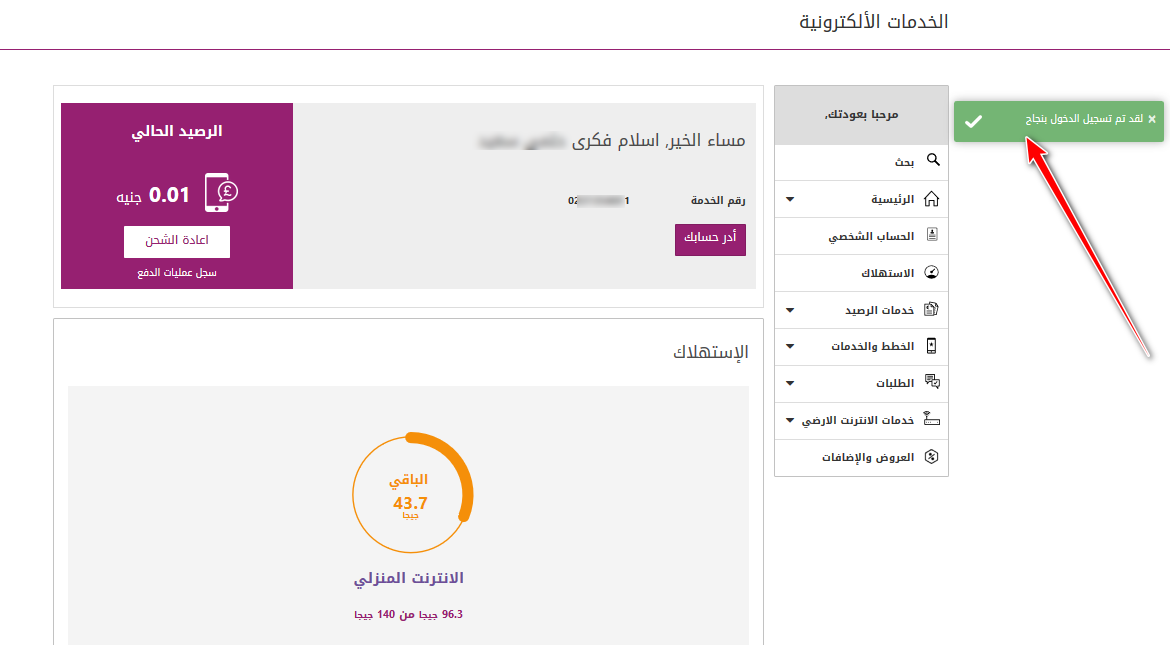Expand خدمات الانترنت الارضي section
1170x645 pixels.
pyautogui.click(x=790, y=420)
